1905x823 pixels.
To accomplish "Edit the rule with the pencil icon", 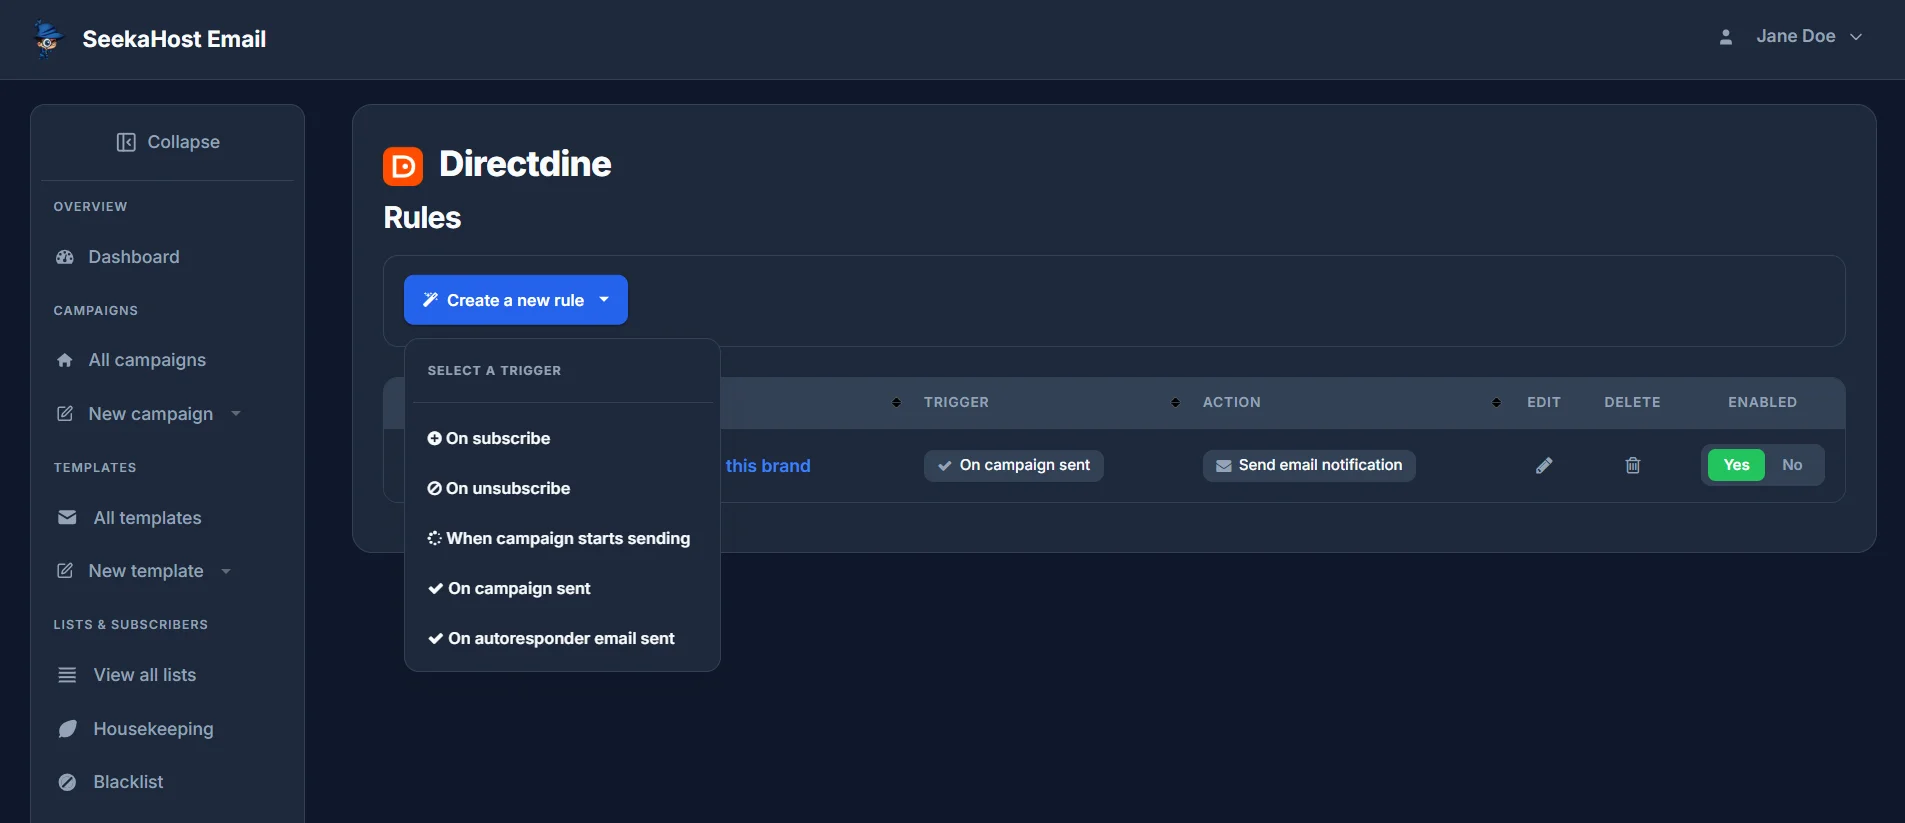I will (x=1544, y=465).
